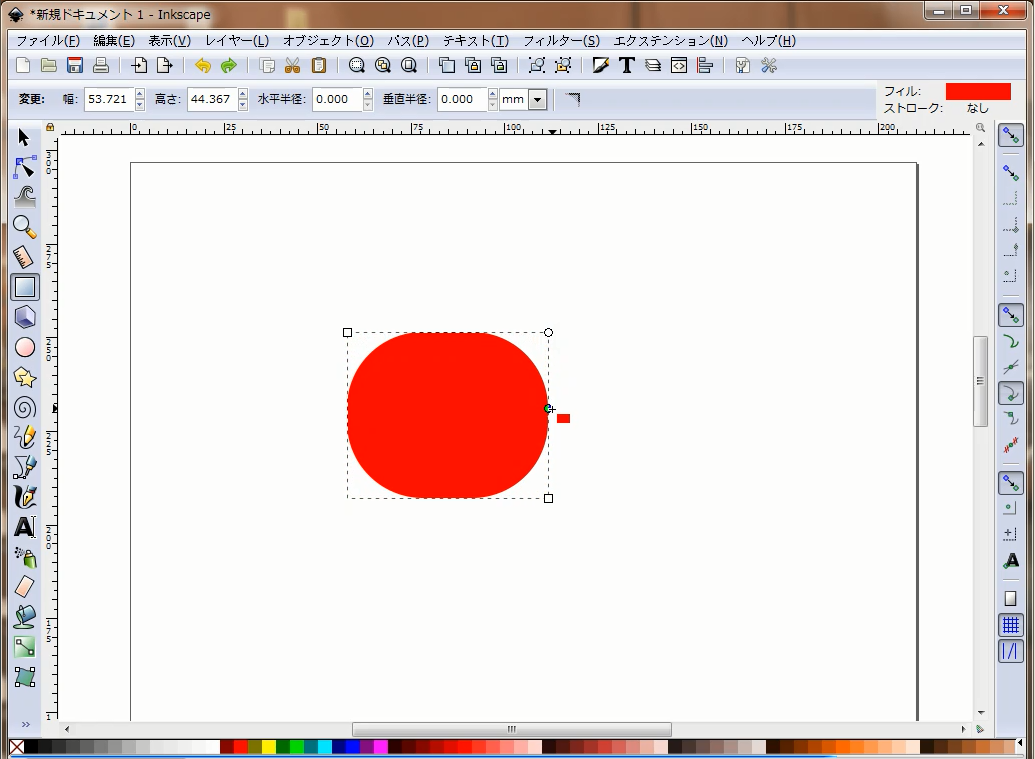Select the Zoom magnifier tool
This screenshot has height=759, width=1035.
[x=24, y=227]
